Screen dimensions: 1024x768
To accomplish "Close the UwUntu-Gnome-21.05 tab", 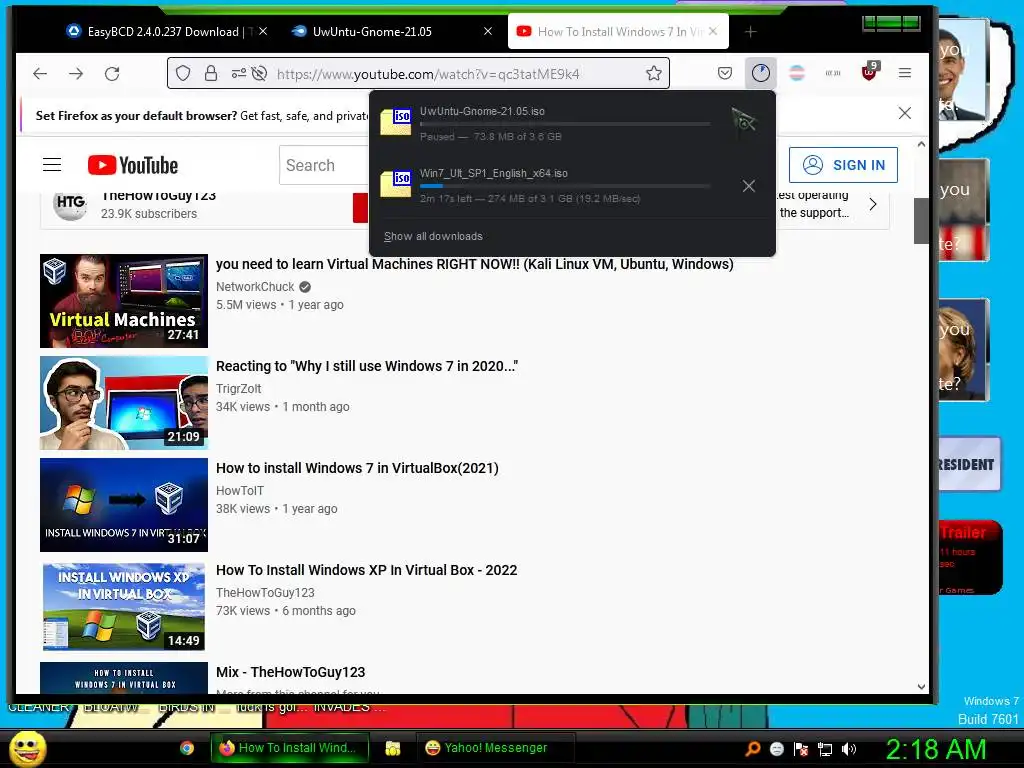I will point(488,31).
